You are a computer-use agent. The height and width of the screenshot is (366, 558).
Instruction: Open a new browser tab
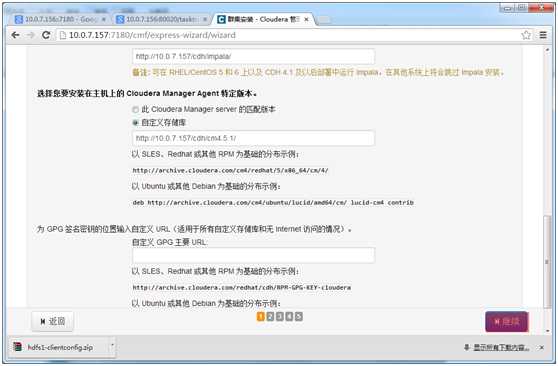tap(324, 20)
